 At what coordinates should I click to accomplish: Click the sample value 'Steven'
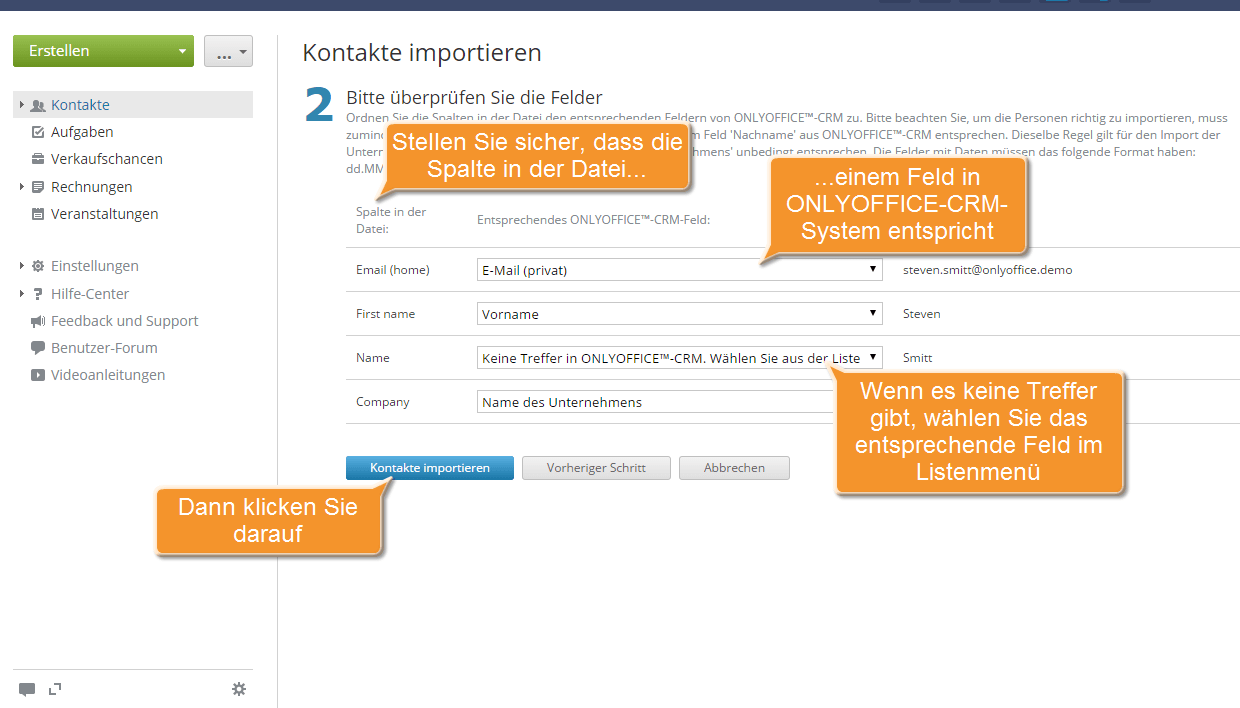pos(922,314)
